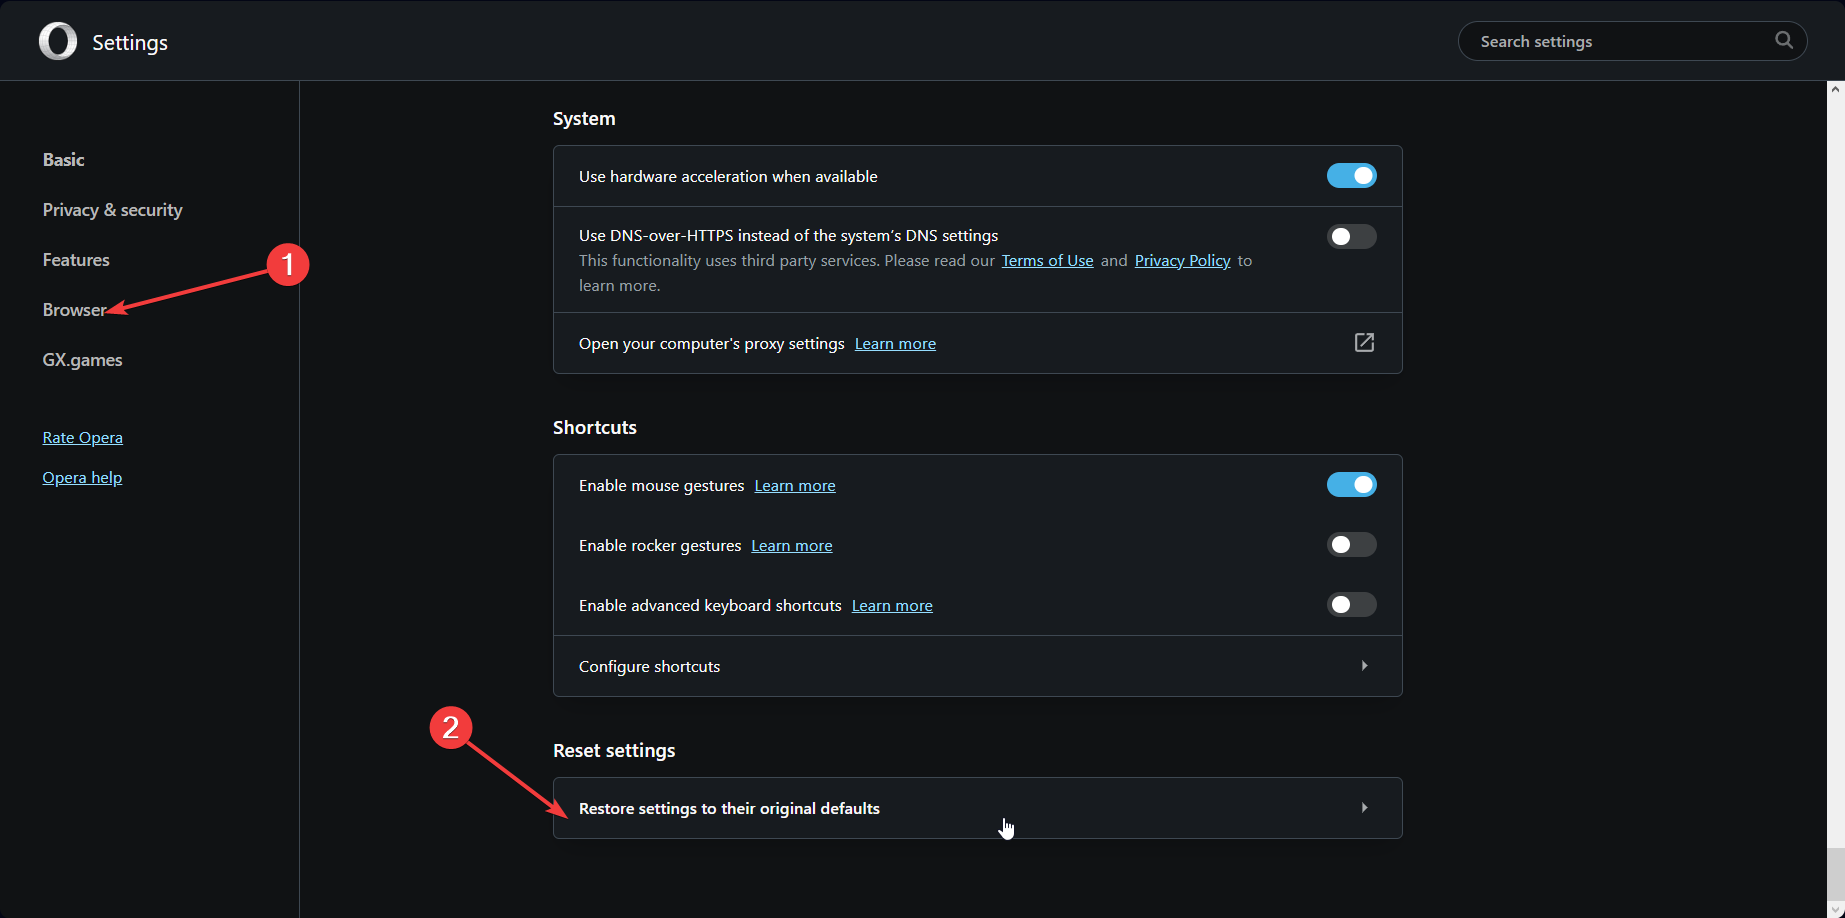Click the search magnifier icon
This screenshot has height=918, width=1845.
pyautogui.click(x=1784, y=40)
